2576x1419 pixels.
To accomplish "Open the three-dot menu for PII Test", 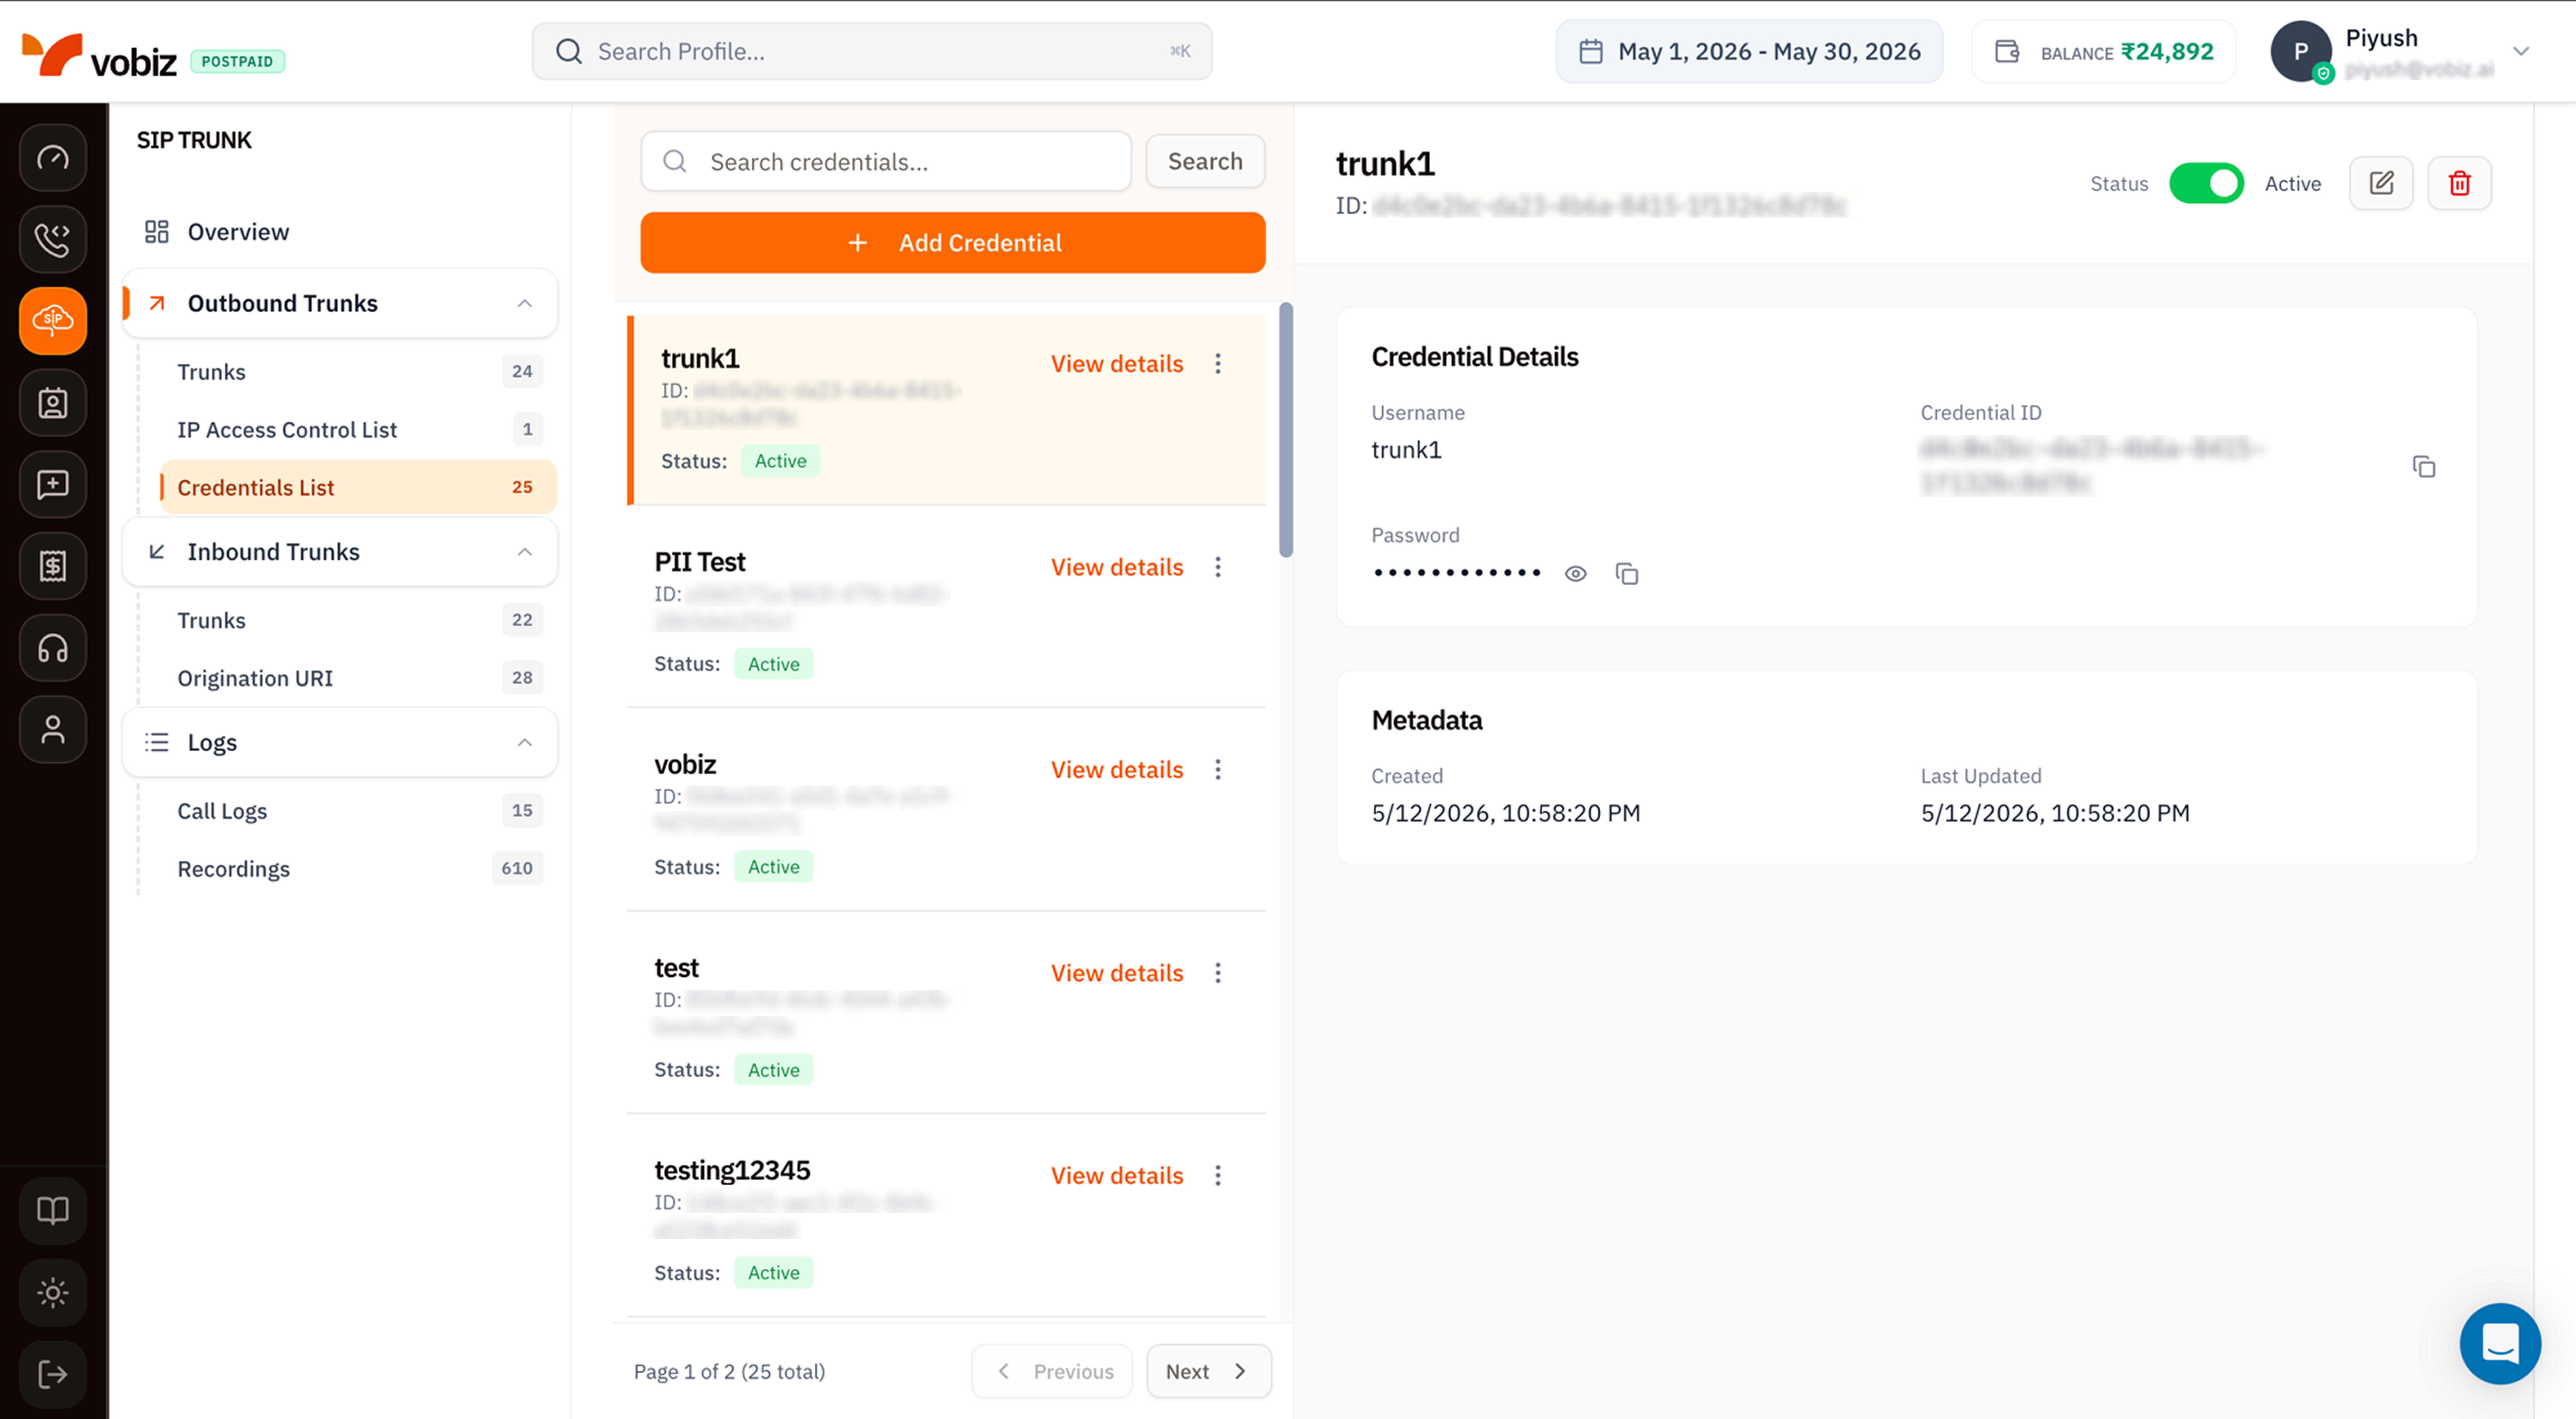I will click(1218, 567).
